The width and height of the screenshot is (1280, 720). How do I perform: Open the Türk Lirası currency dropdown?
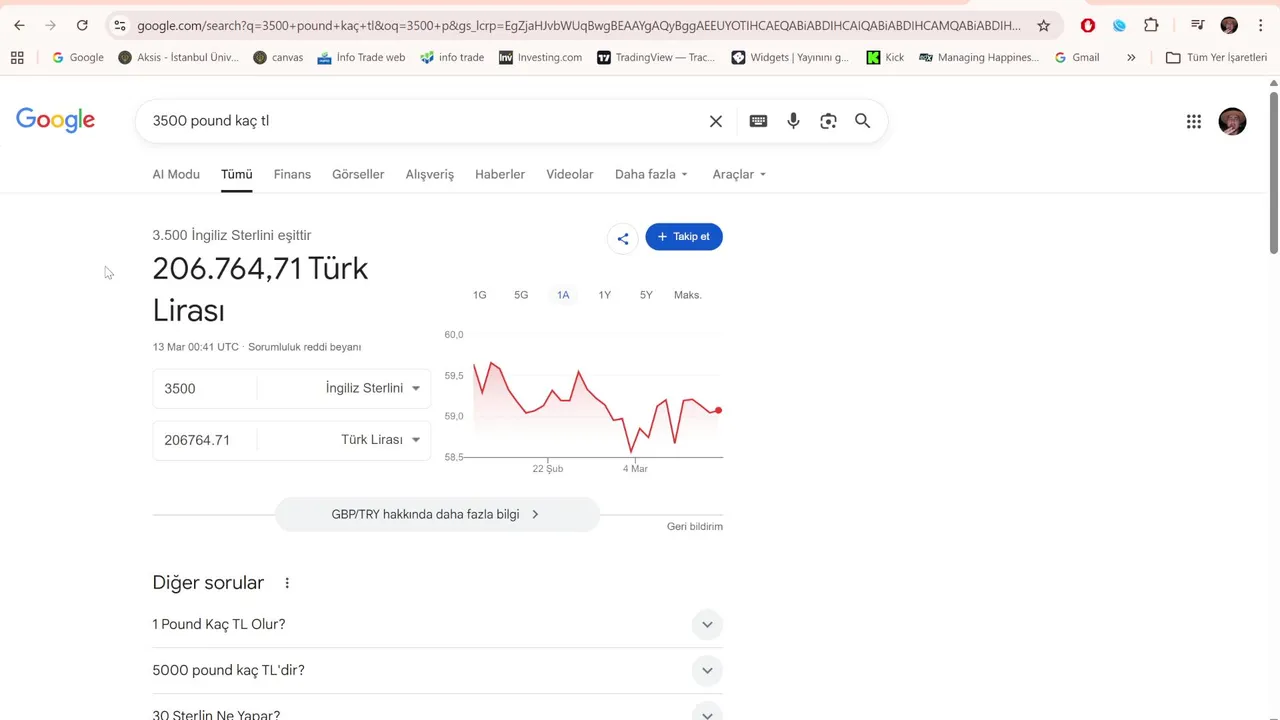(380, 440)
